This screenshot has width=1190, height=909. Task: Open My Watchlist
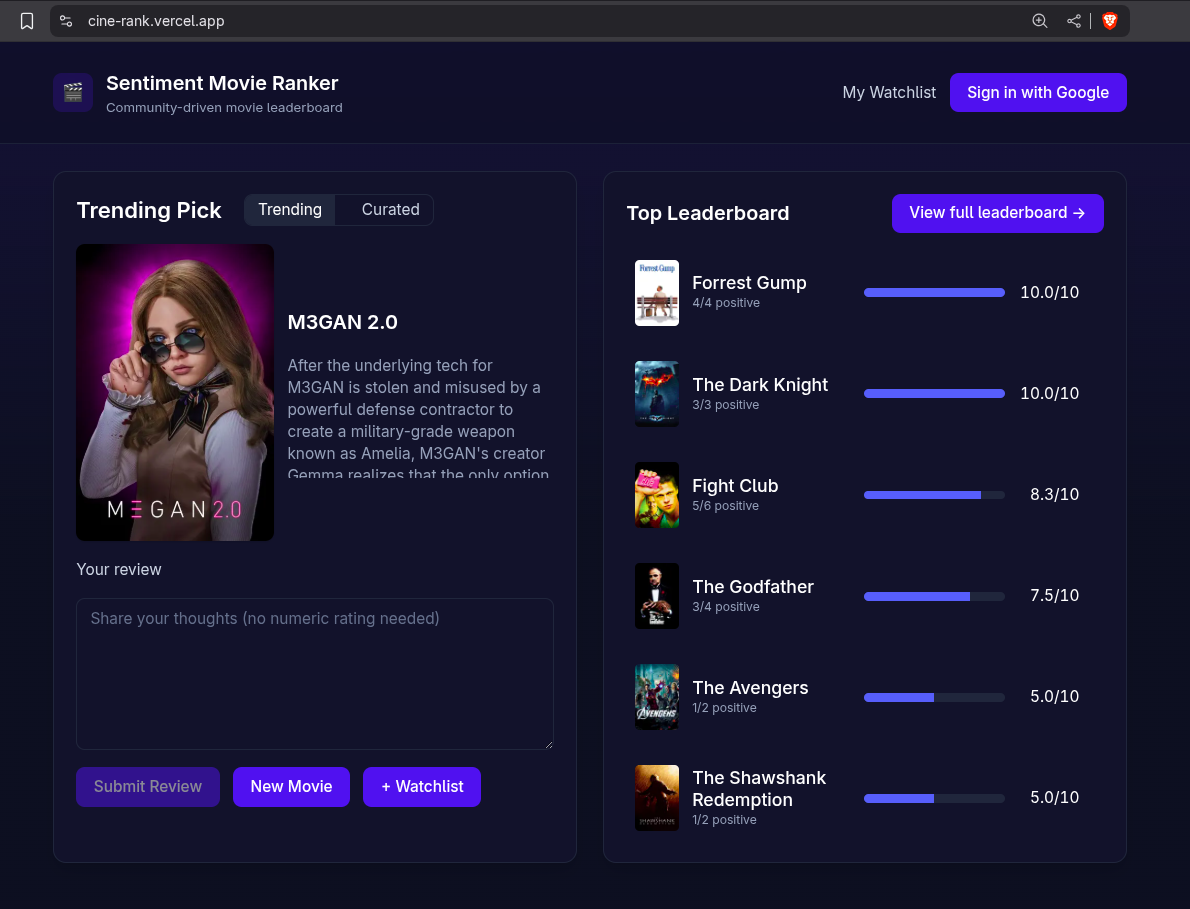pyautogui.click(x=889, y=92)
